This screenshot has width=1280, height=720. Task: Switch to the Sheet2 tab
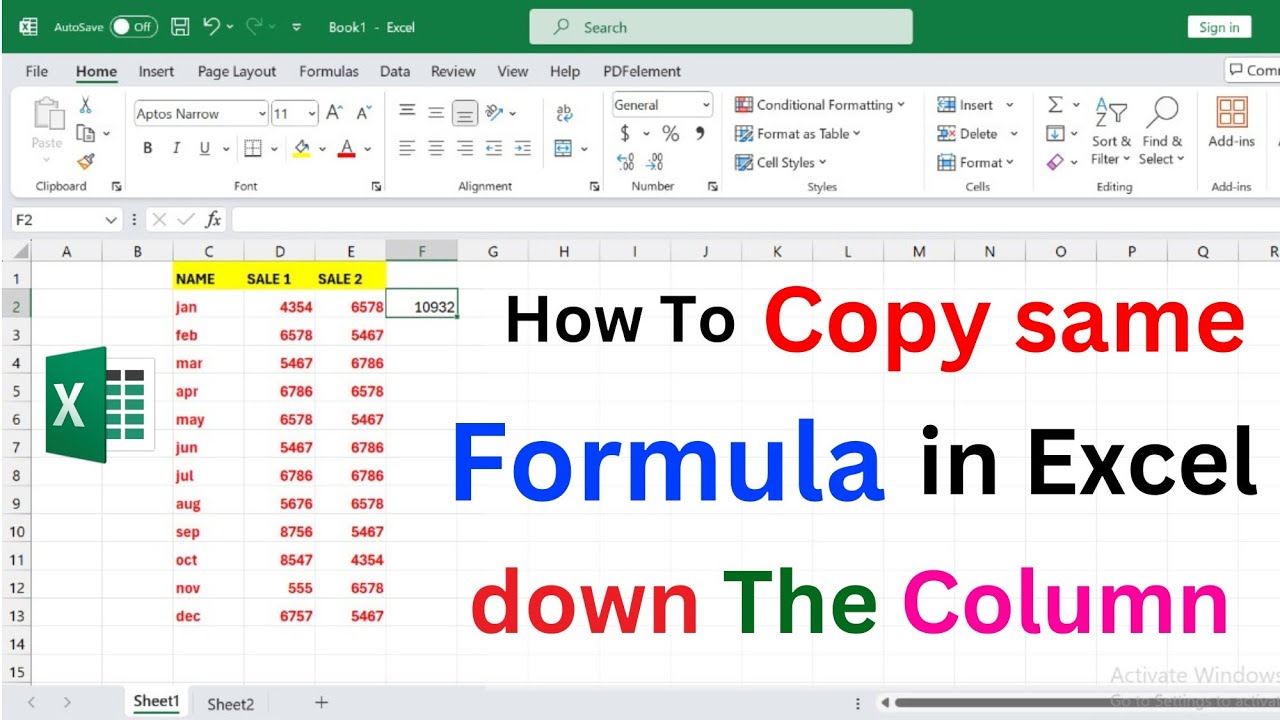tap(231, 704)
